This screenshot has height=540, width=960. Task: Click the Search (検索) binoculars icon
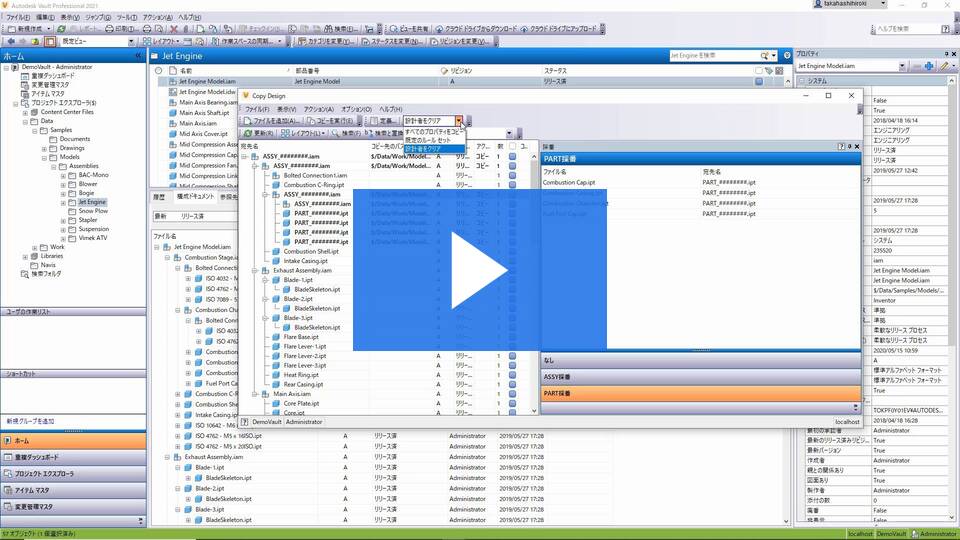342,29
